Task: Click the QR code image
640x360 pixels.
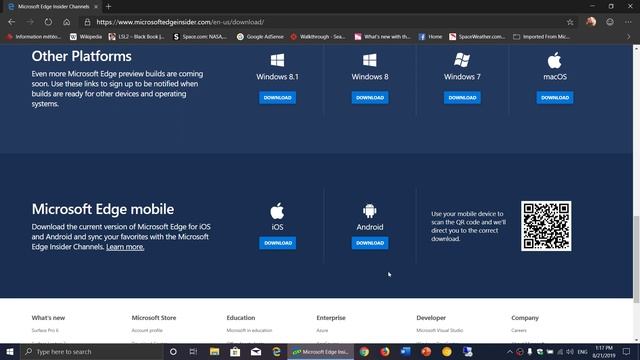Action: 546,226
